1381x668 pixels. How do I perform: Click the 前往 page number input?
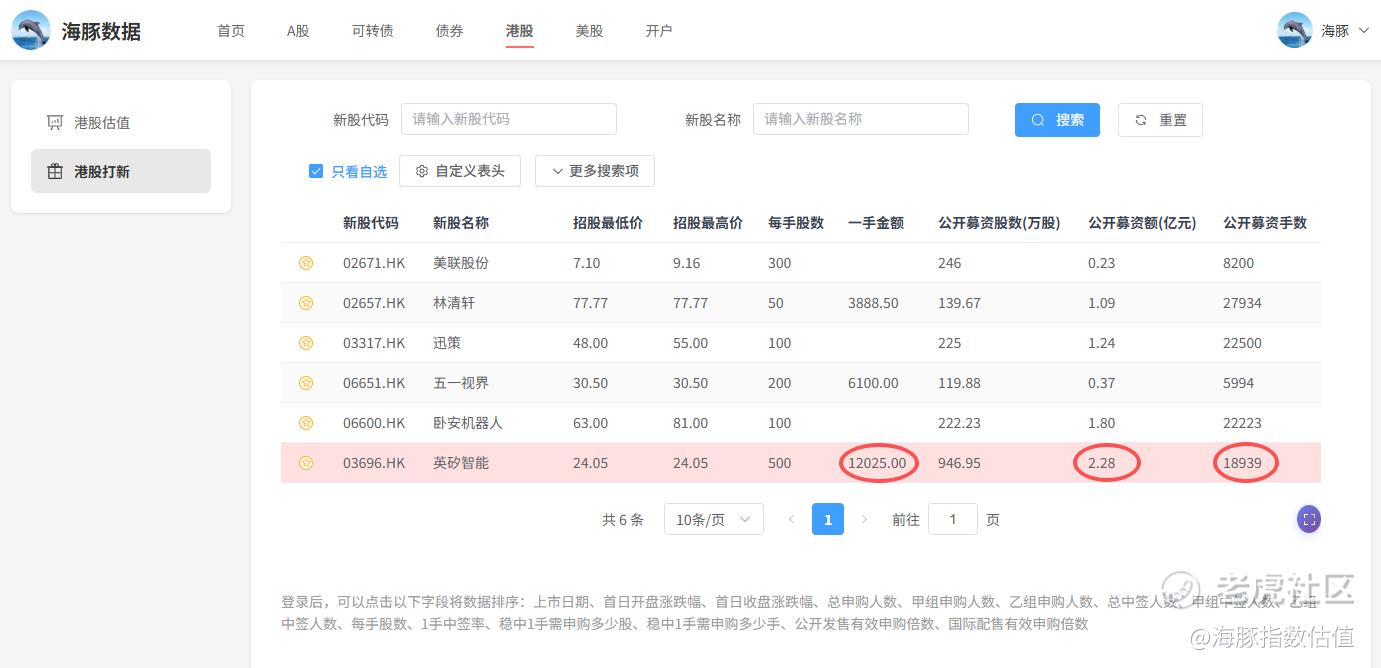[x=953, y=520]
